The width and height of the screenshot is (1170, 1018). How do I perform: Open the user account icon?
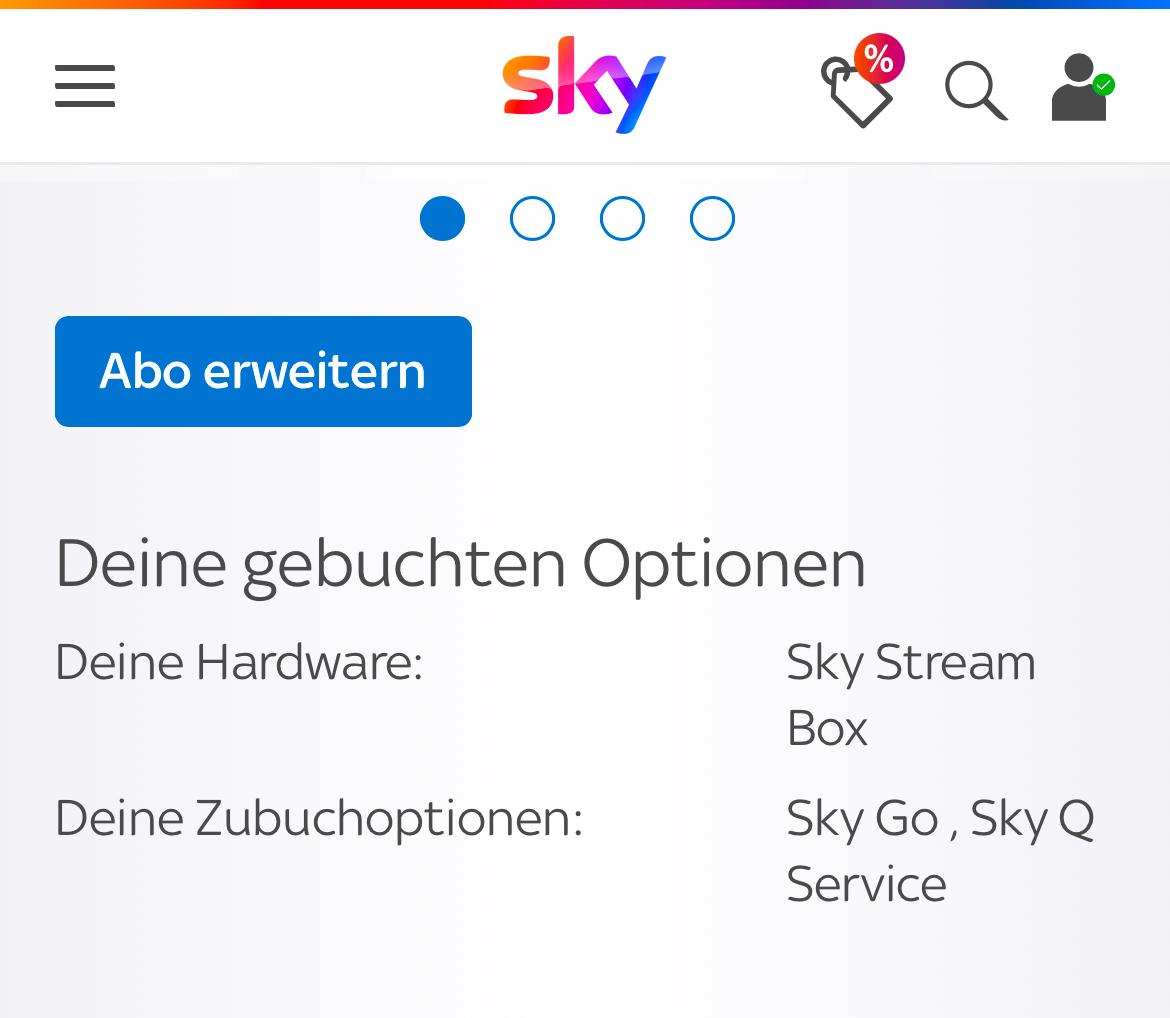(x=1079, y=87)
